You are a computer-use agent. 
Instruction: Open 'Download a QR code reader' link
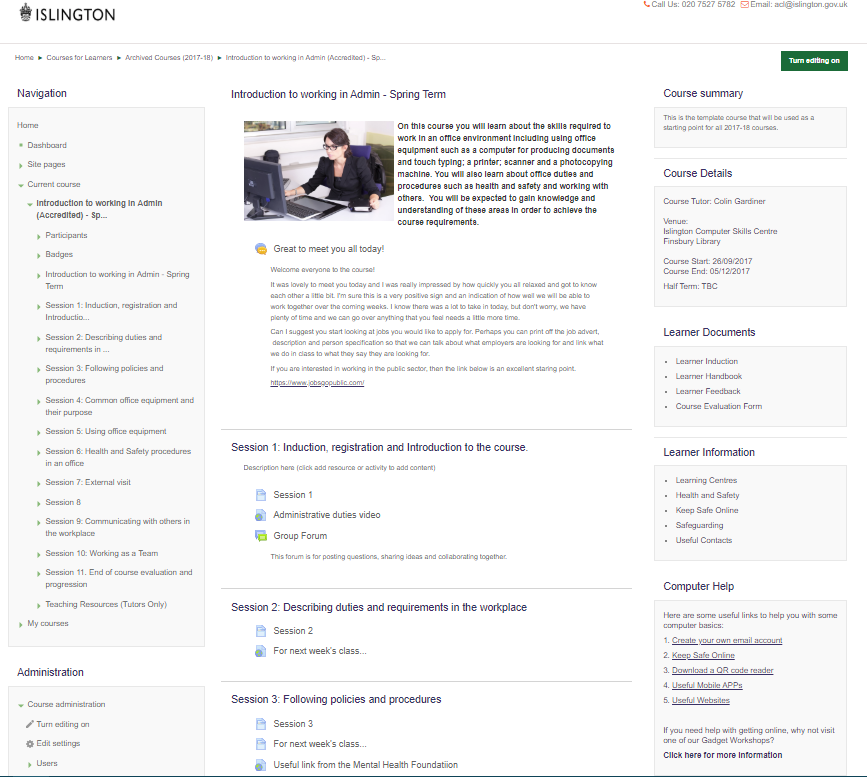point(723,670)
